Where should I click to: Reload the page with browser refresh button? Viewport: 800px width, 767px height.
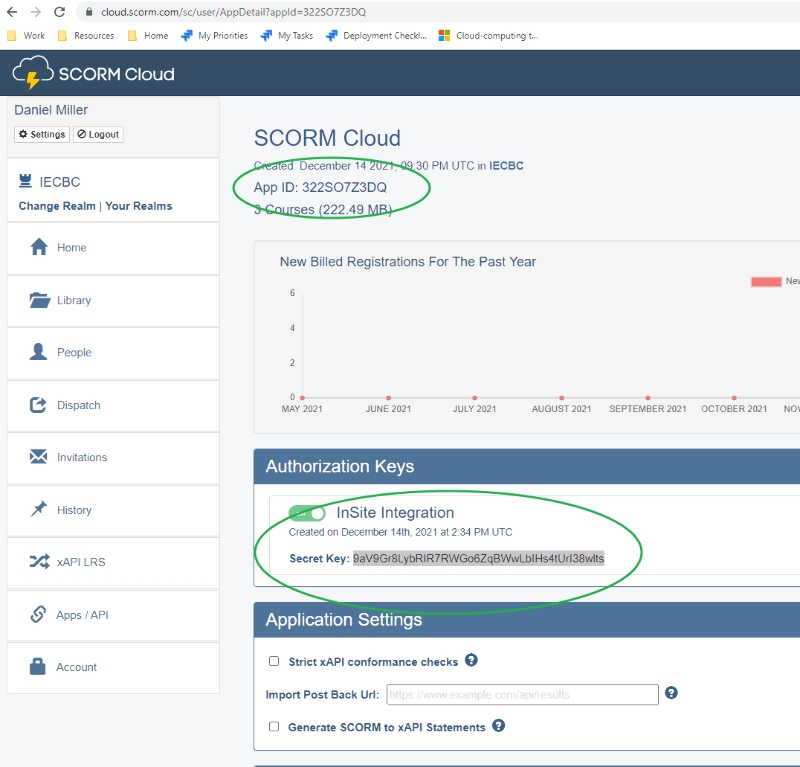(x=59, y=12)
